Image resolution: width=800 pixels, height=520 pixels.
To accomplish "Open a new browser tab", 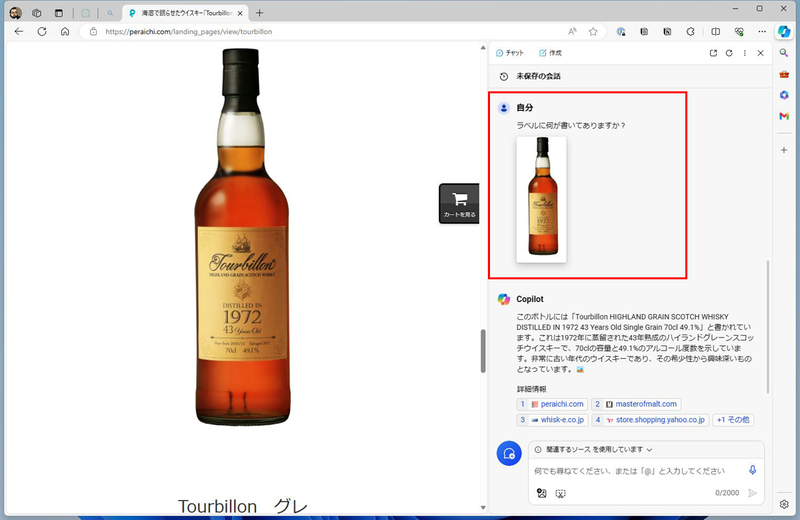I will point(259,13).
